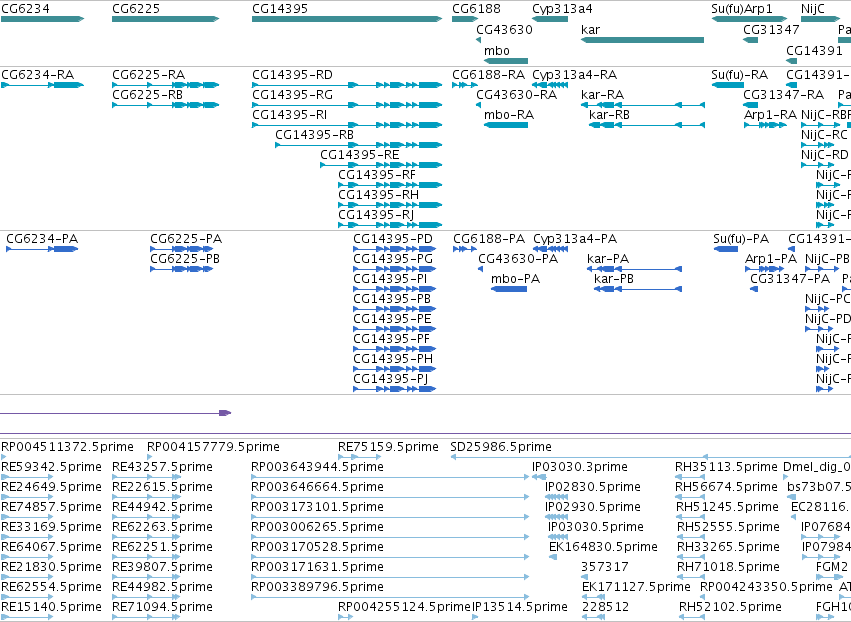The width and height of the screenshot is (851, 622).
Task: Click protein CG14395-PE
Action: click(392, 319)
